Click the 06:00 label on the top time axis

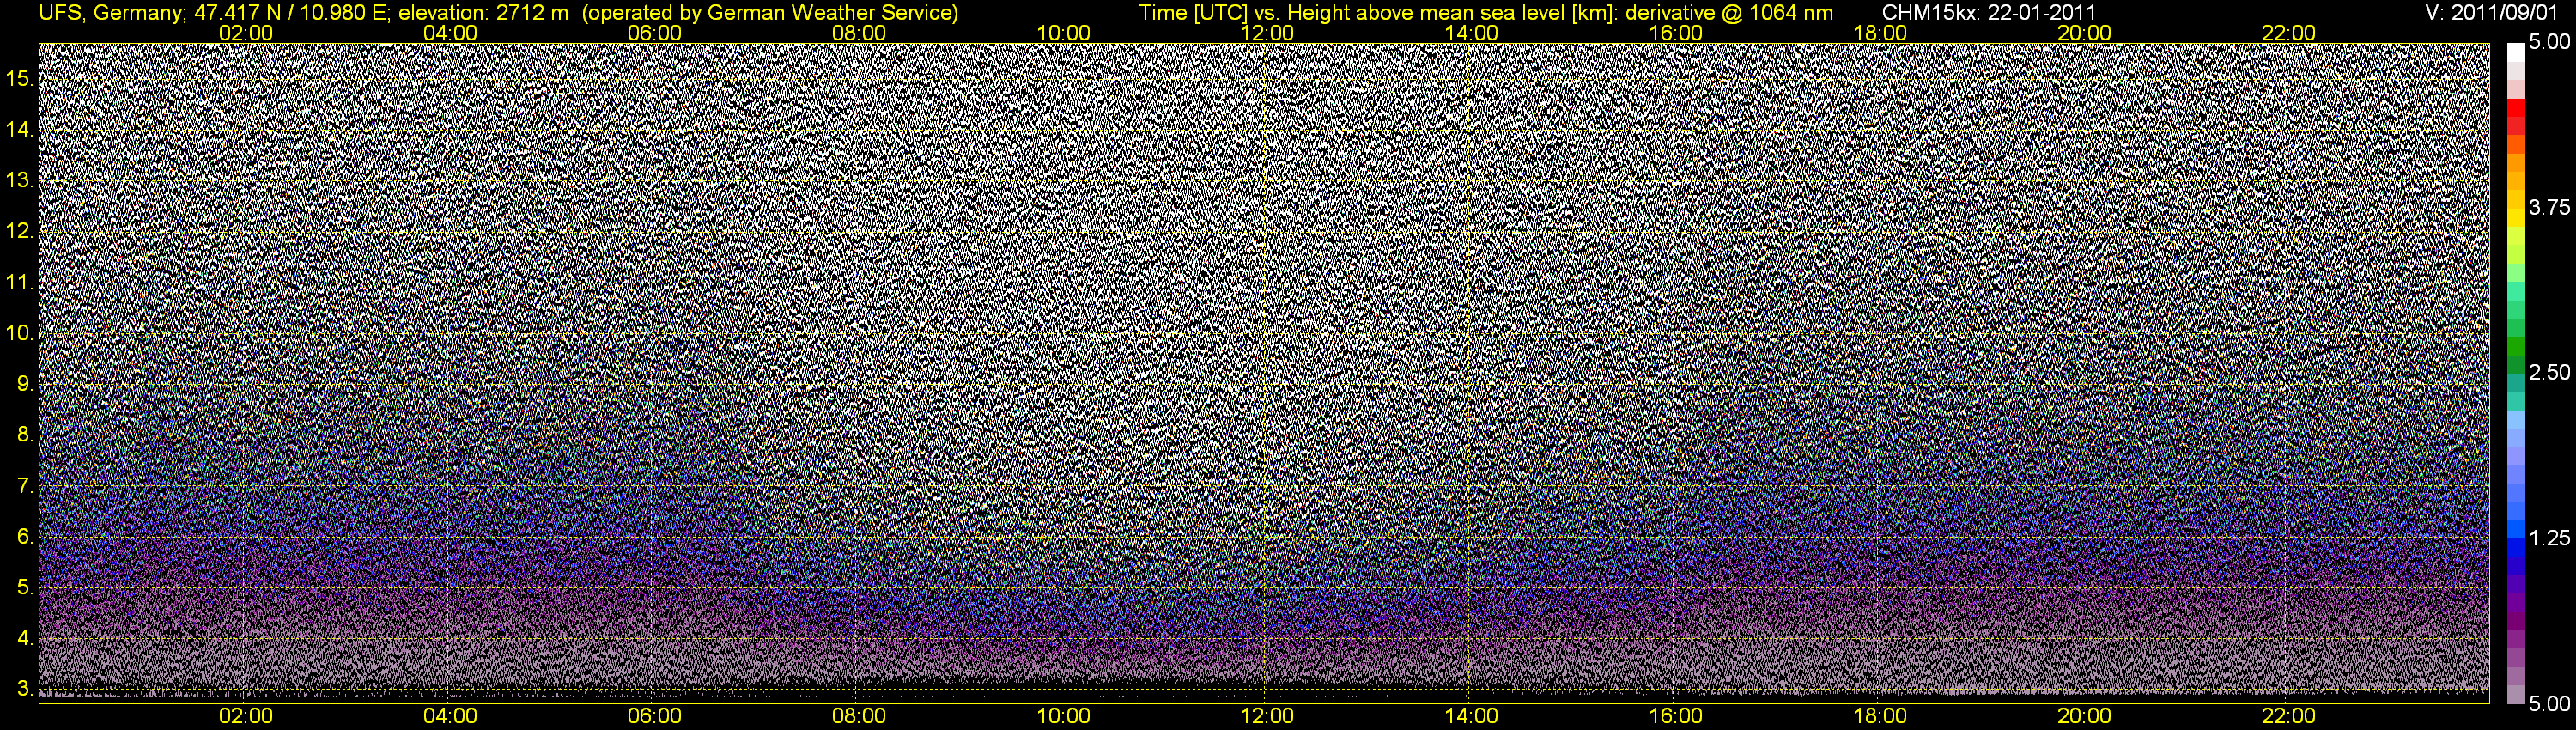655,33
